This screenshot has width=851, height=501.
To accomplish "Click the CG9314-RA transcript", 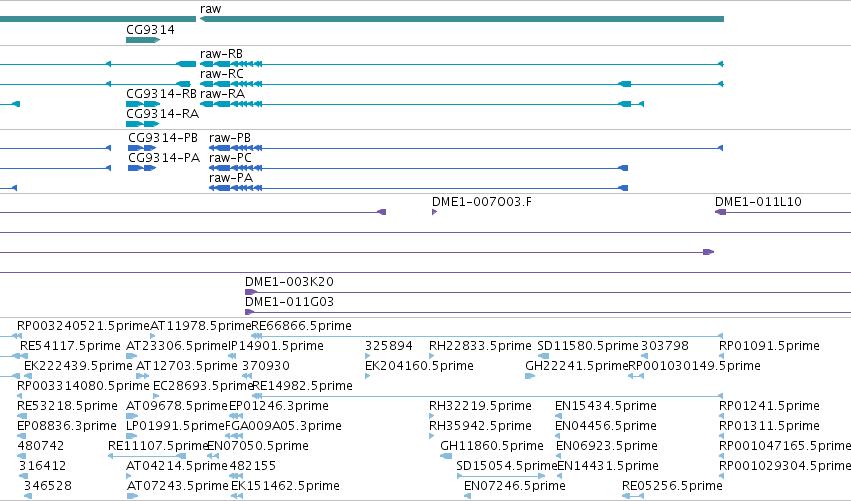I will click(142, 124).
